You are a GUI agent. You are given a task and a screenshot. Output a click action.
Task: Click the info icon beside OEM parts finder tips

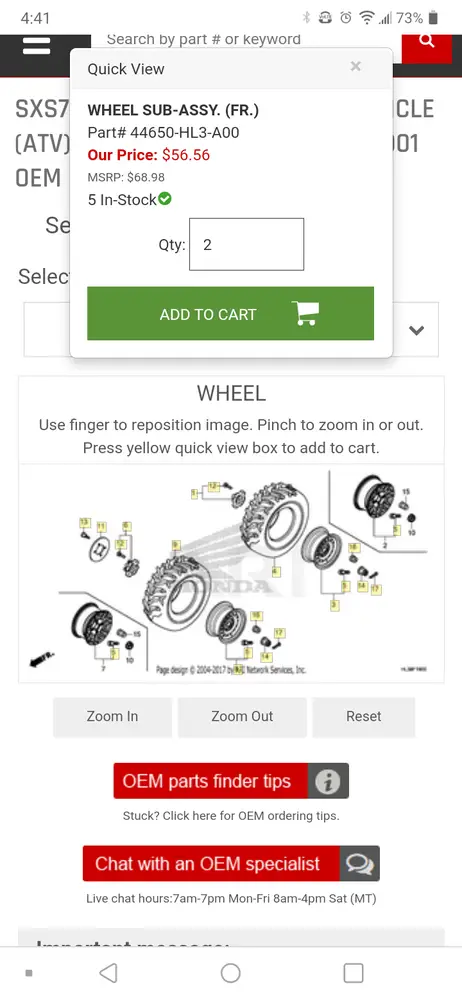pyautogui.click(x=328, y=781)
